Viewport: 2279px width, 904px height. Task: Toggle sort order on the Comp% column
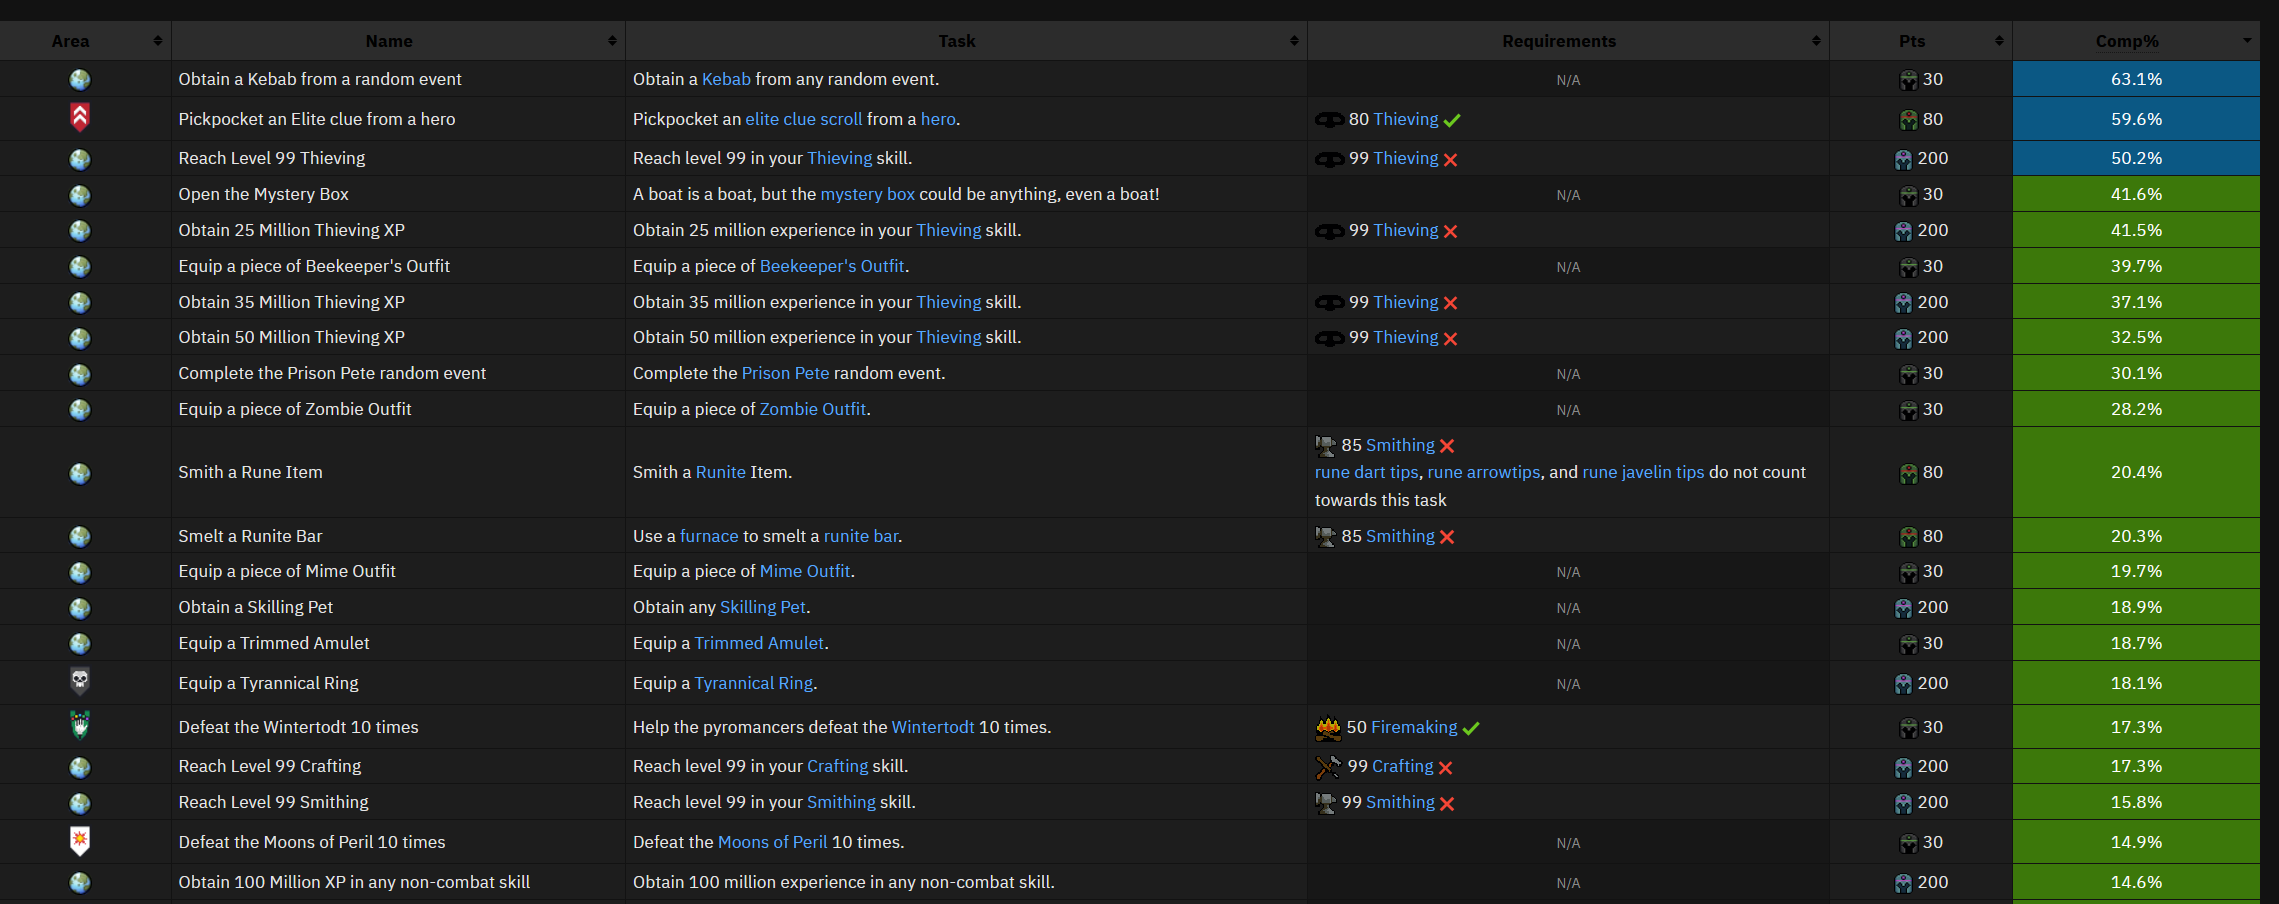tap(2136, 41)
